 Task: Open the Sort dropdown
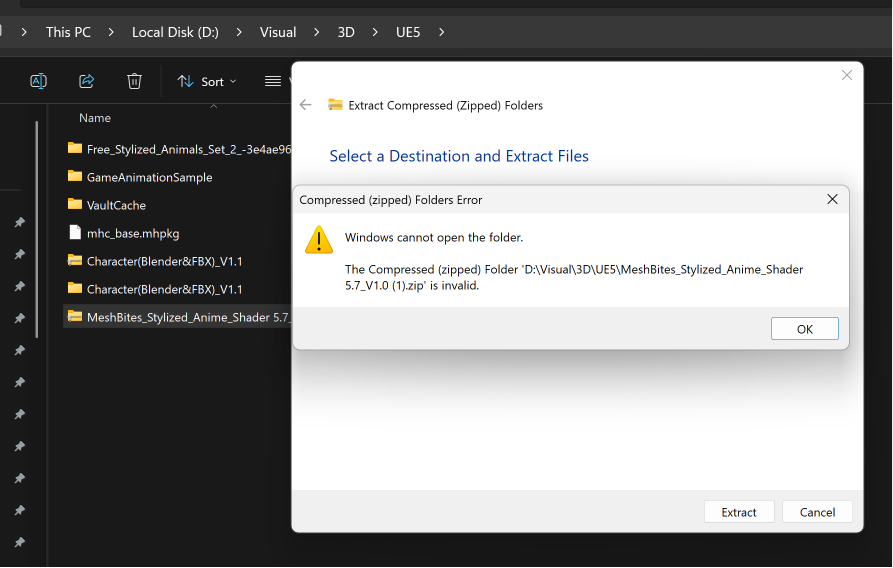(x=207, y=81)
